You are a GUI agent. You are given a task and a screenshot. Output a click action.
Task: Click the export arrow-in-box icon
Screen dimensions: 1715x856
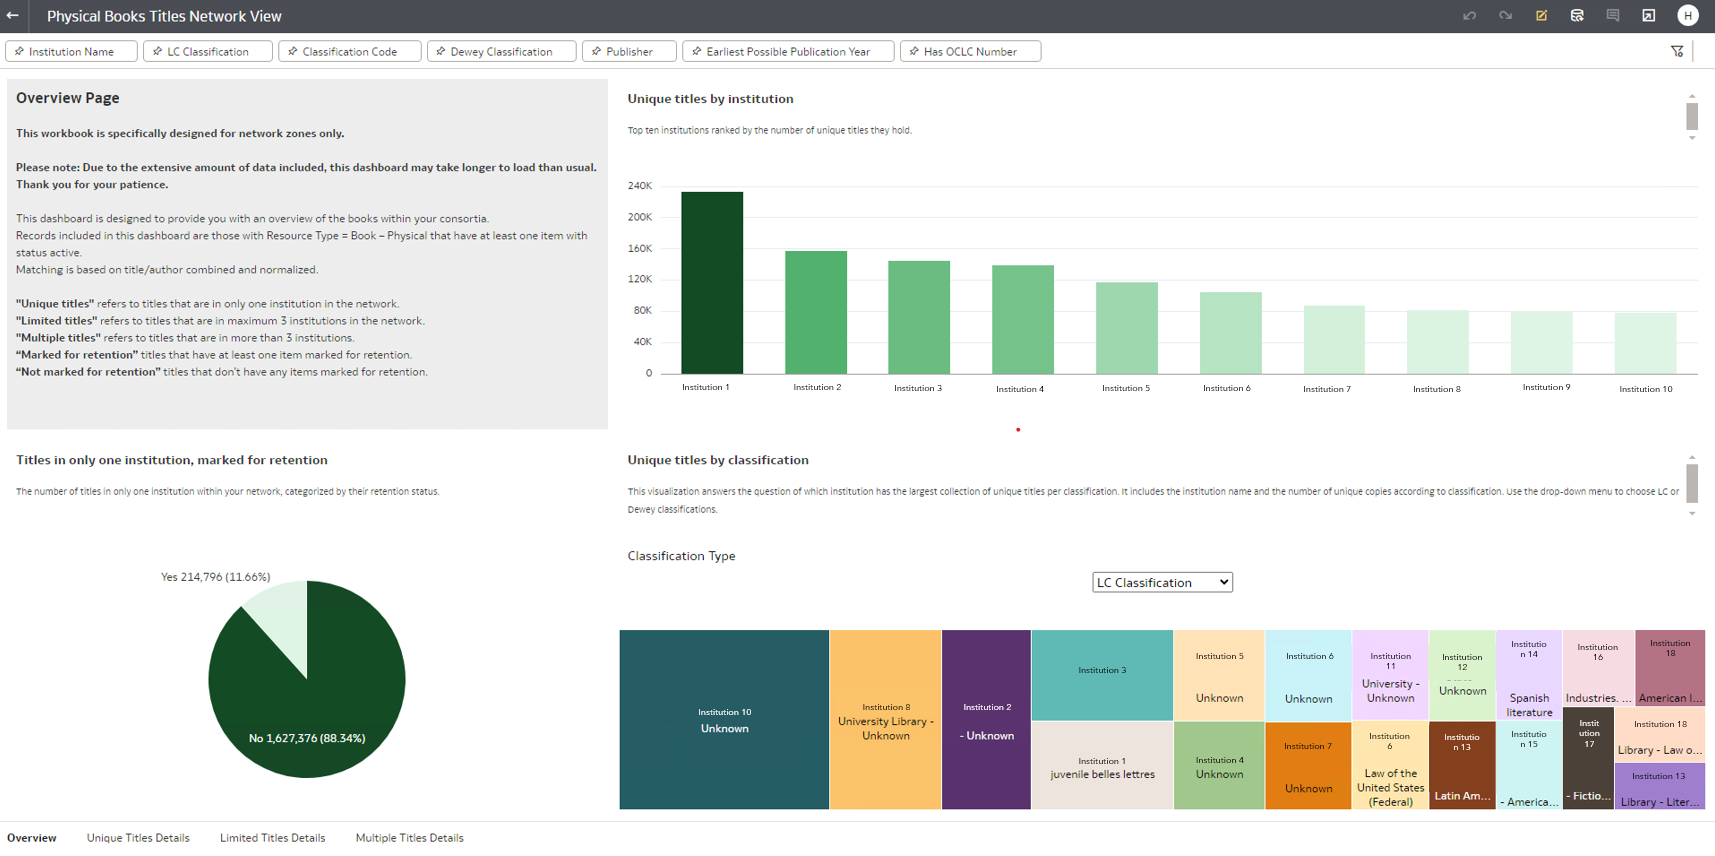tap(1649, 16)
